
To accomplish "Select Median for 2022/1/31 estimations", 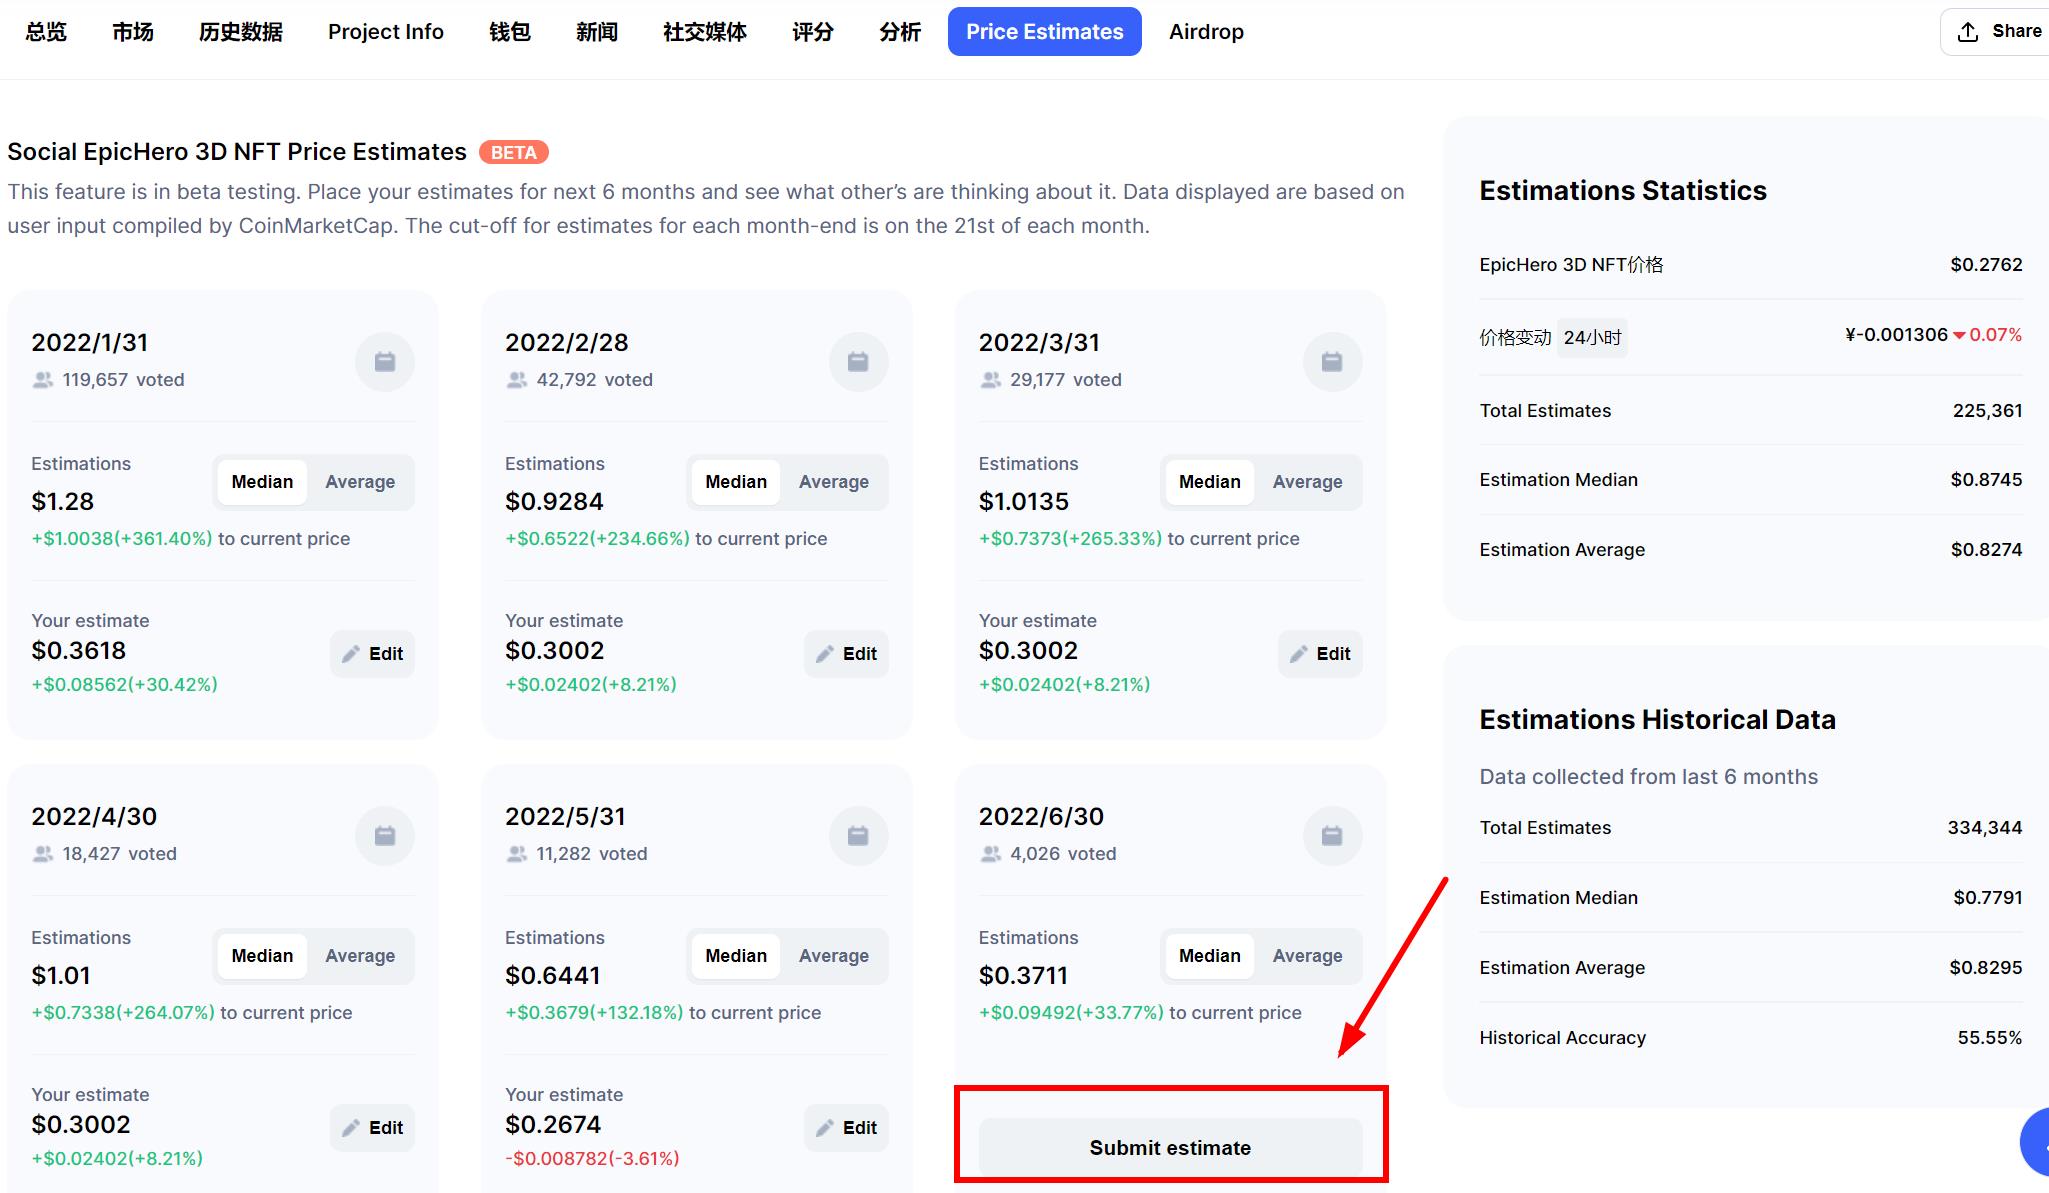I will click(262, 482).
